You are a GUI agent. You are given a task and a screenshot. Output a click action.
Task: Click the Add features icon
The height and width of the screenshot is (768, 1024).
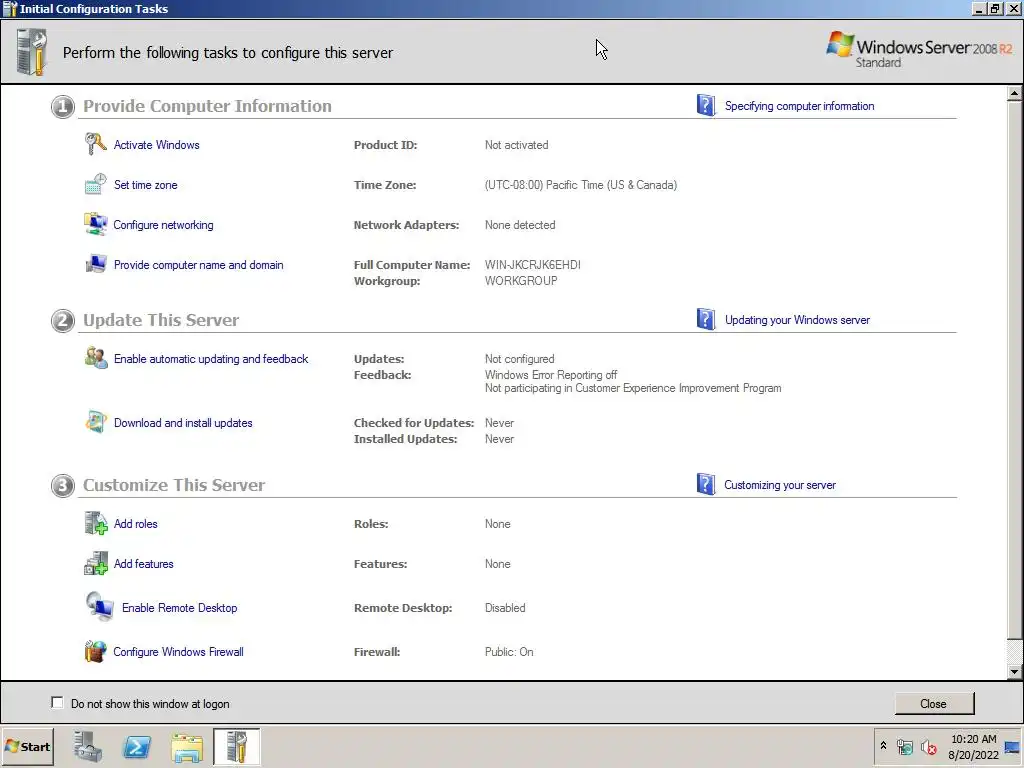click(96, 563)
